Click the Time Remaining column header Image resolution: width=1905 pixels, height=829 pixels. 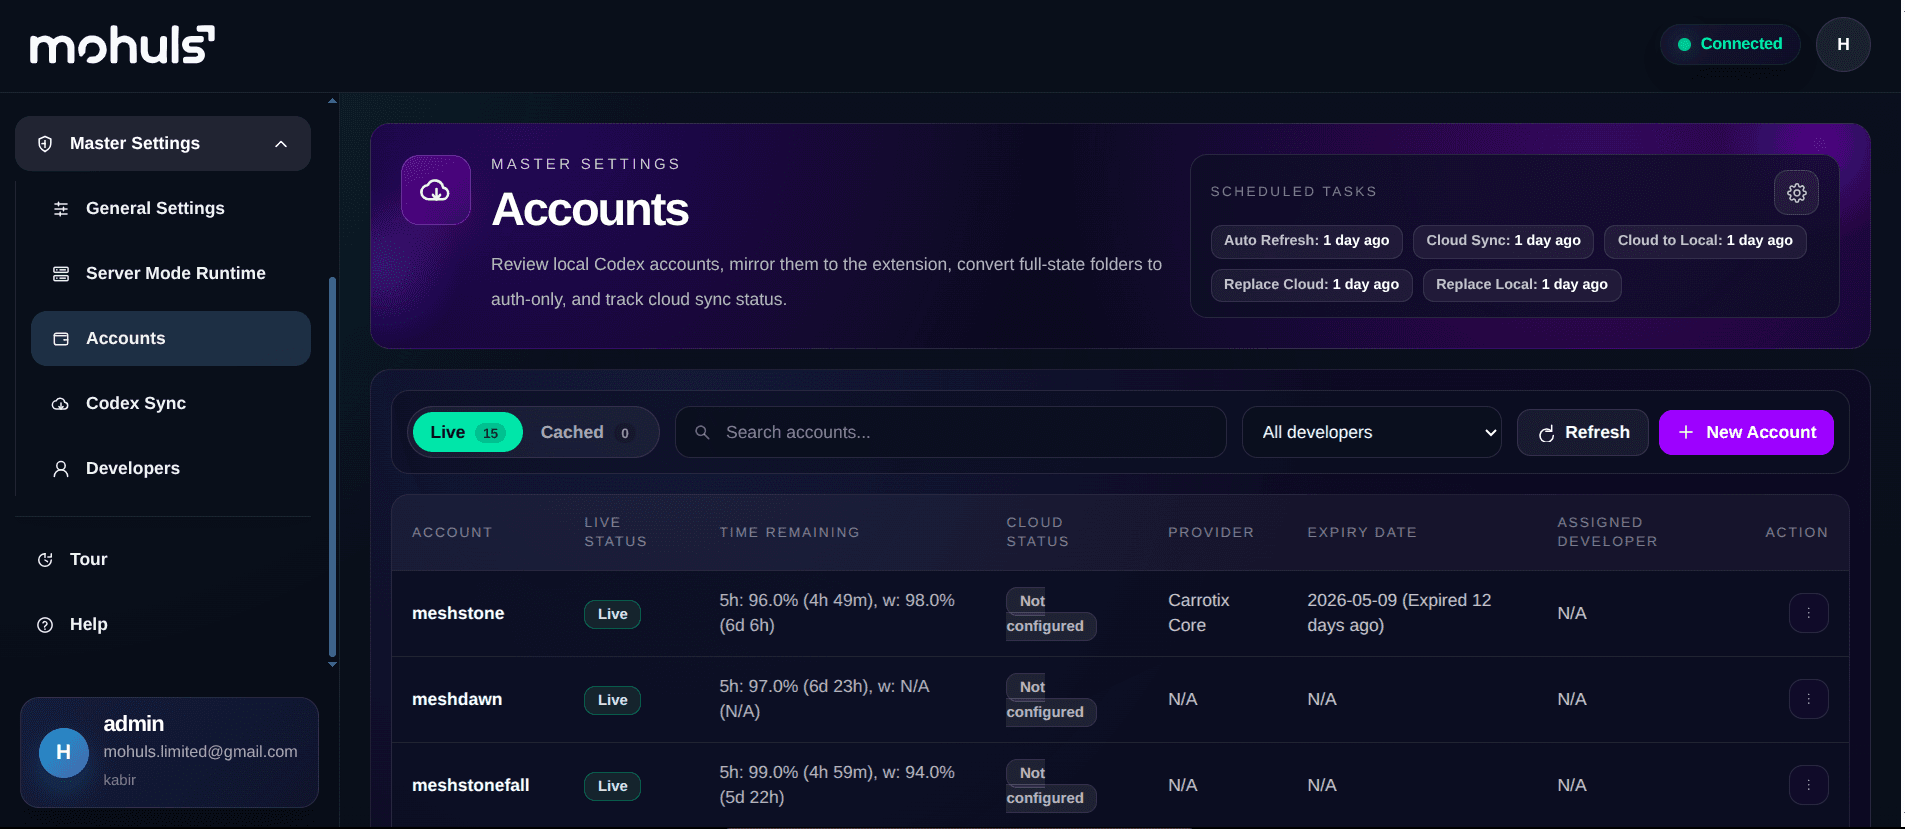tap(789, 532)
